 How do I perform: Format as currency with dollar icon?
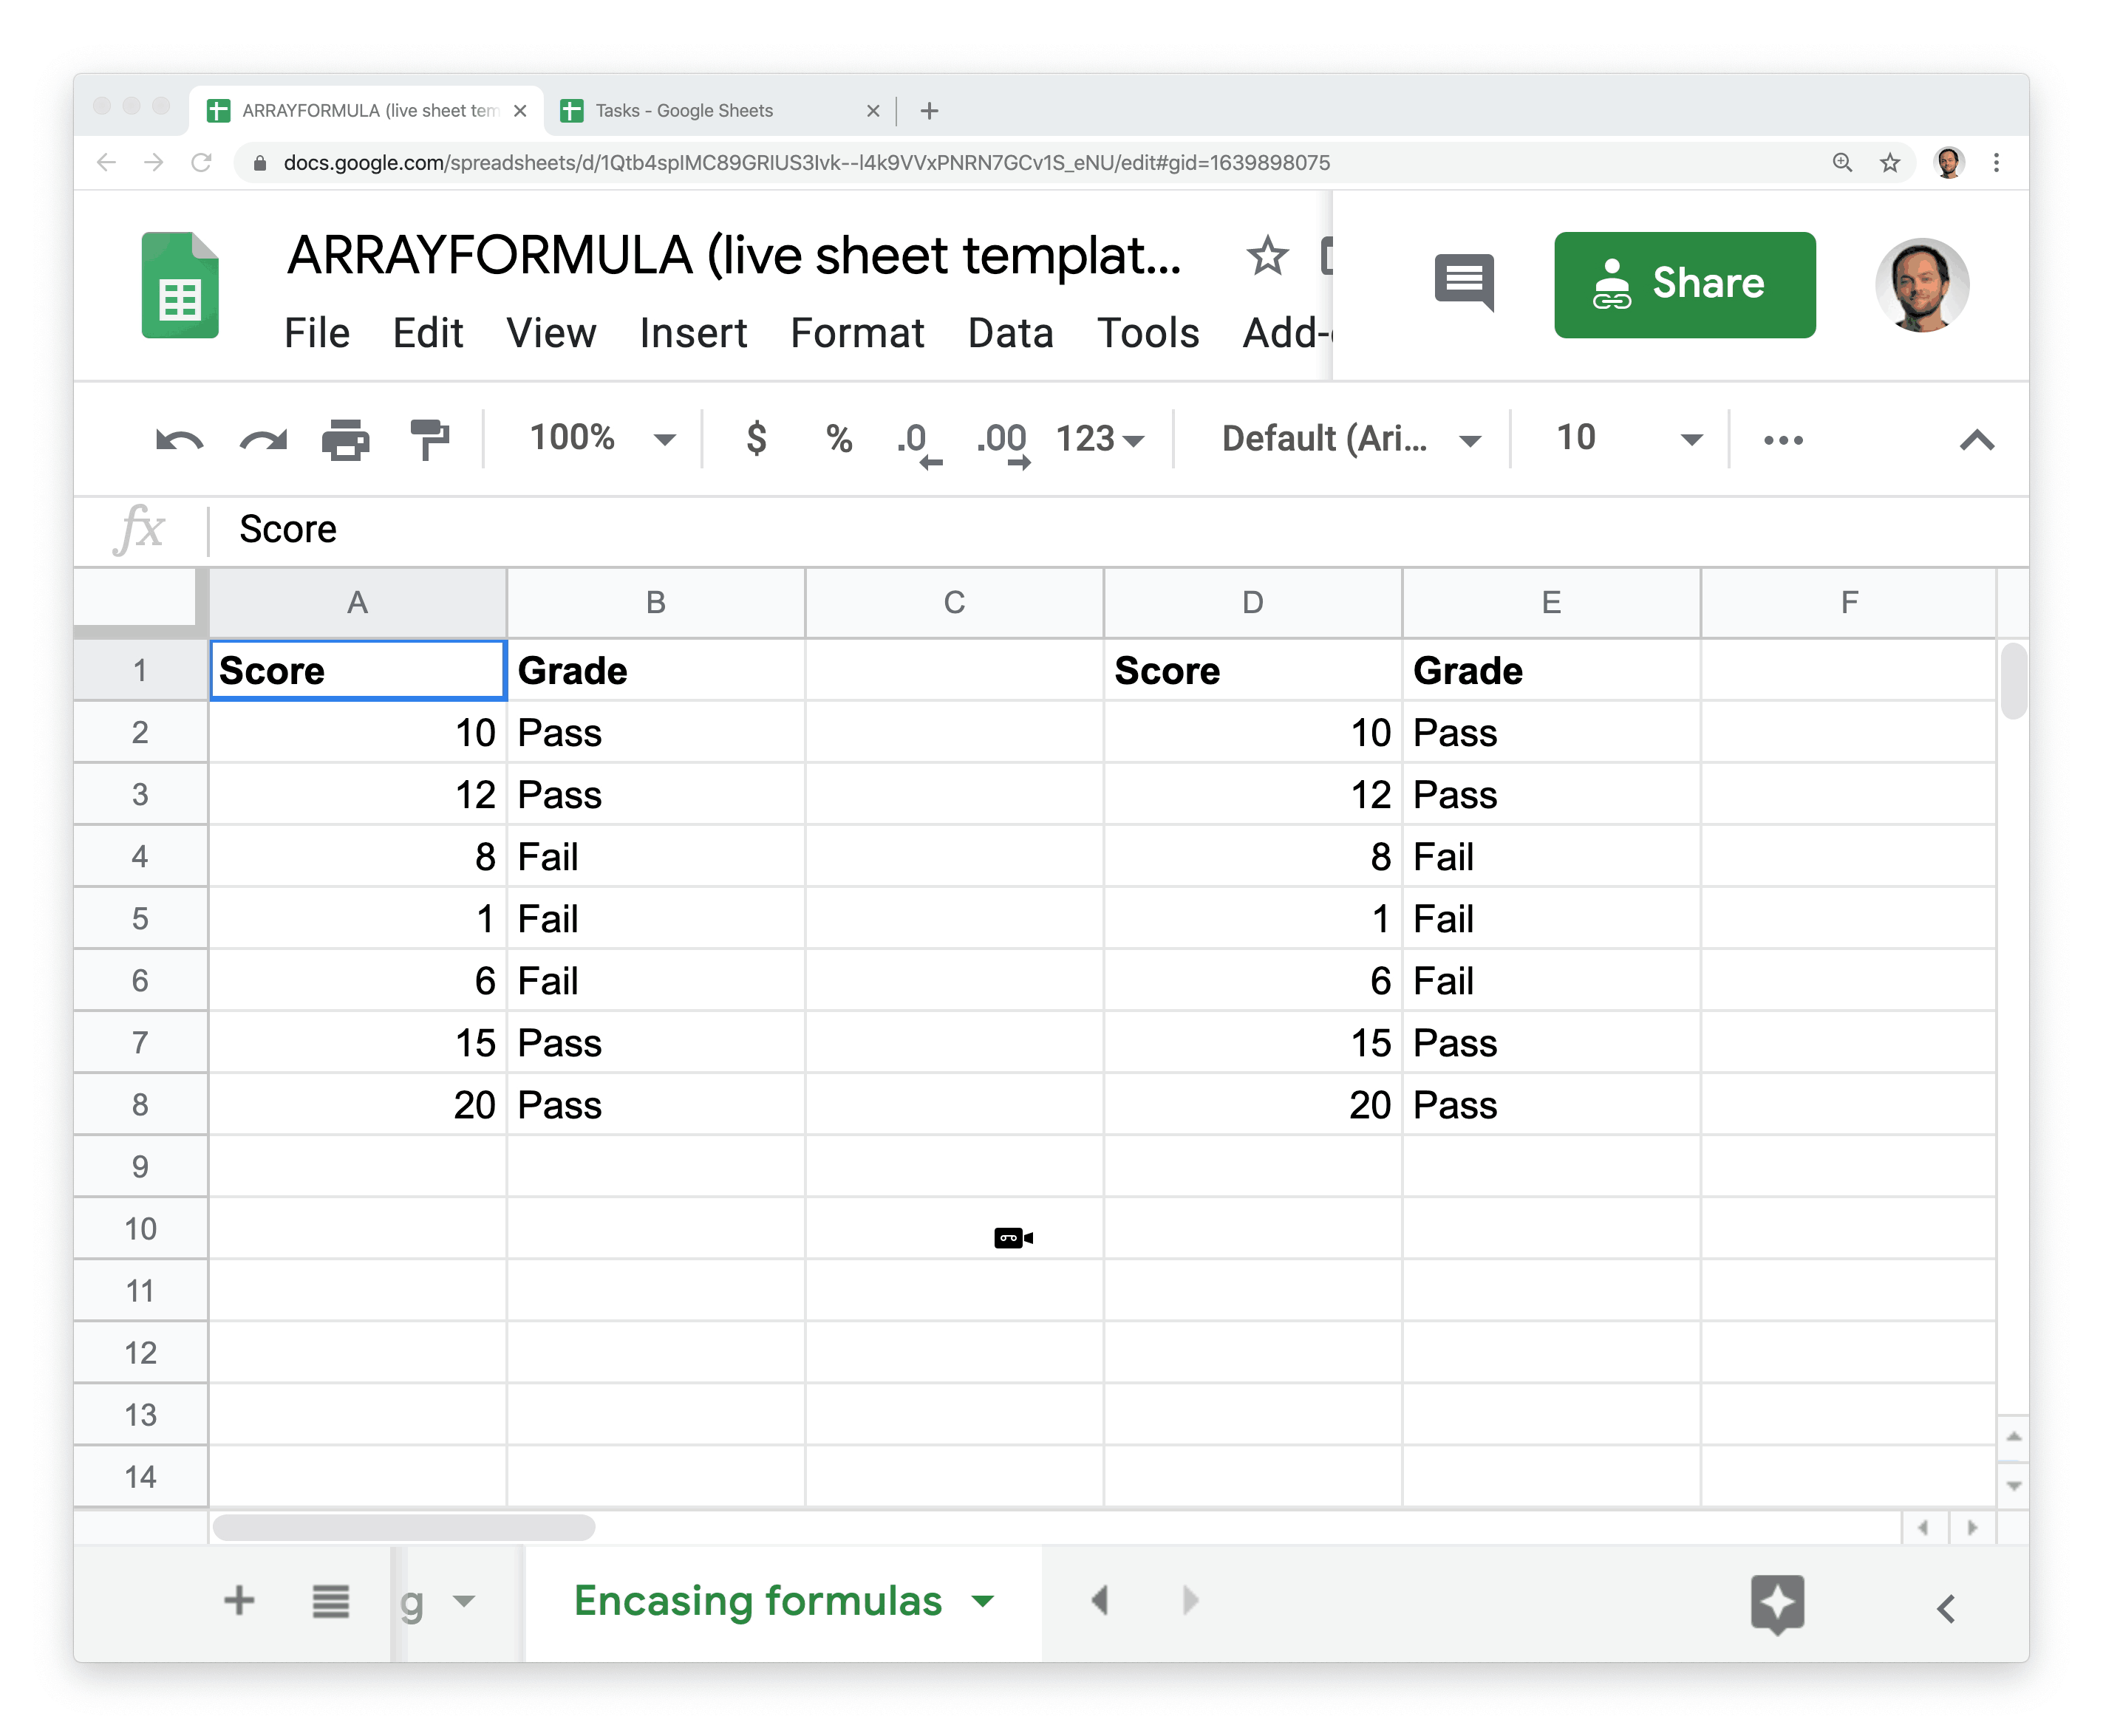(x=756, y=439)
